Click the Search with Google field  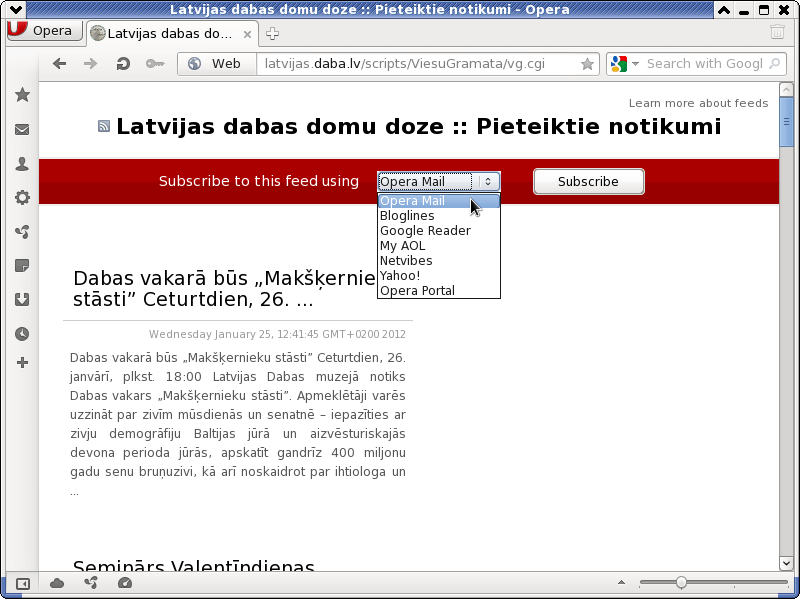pos(704,64)
